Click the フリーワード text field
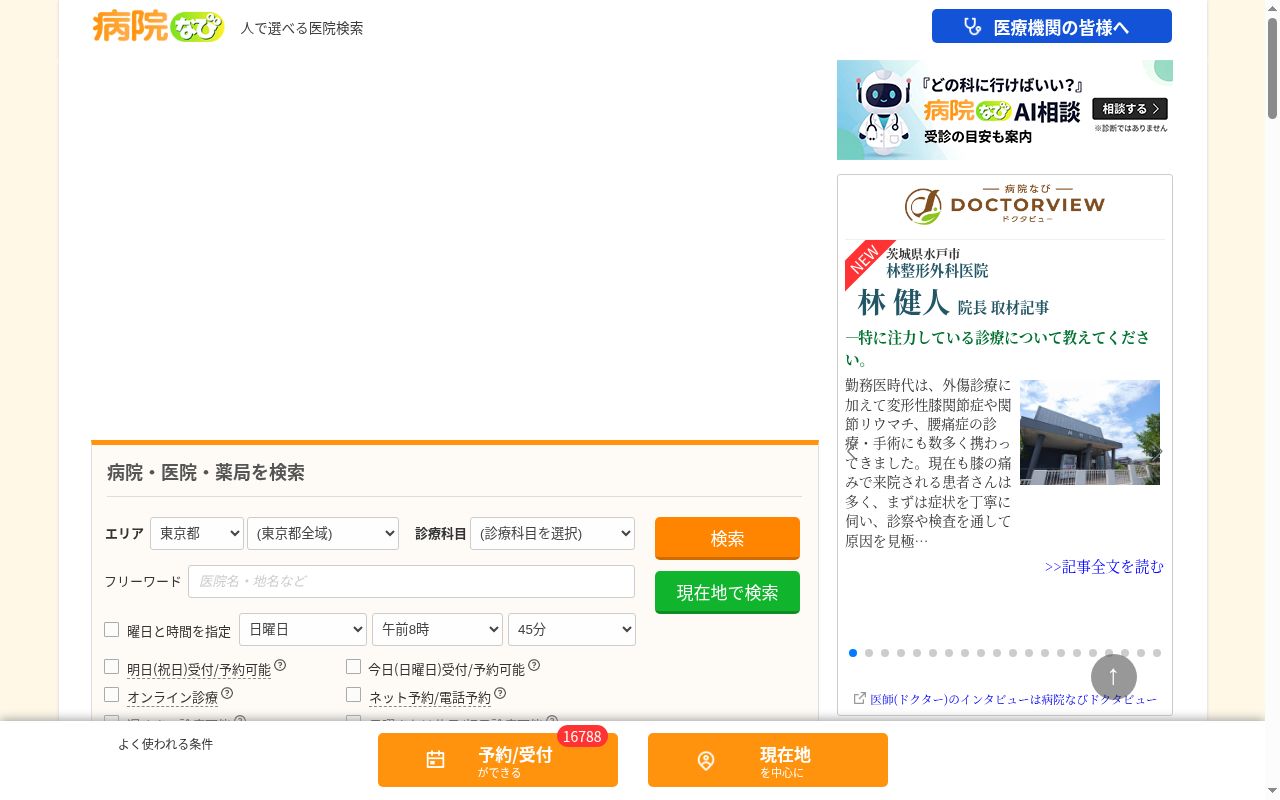Image resolution: width=1280 pixels, height=800 pixels. (x=411, y=581)
